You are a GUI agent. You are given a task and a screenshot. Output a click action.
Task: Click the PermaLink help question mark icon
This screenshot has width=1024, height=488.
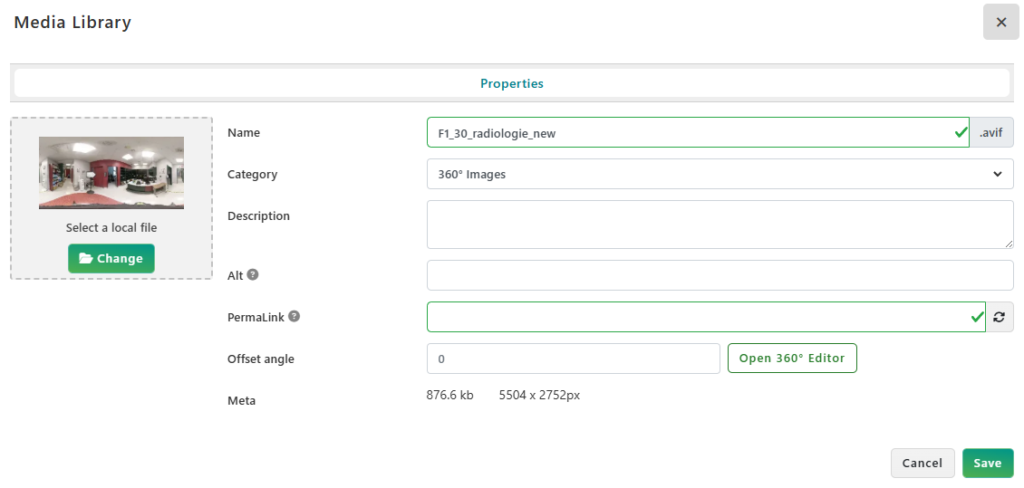point(295,316)
